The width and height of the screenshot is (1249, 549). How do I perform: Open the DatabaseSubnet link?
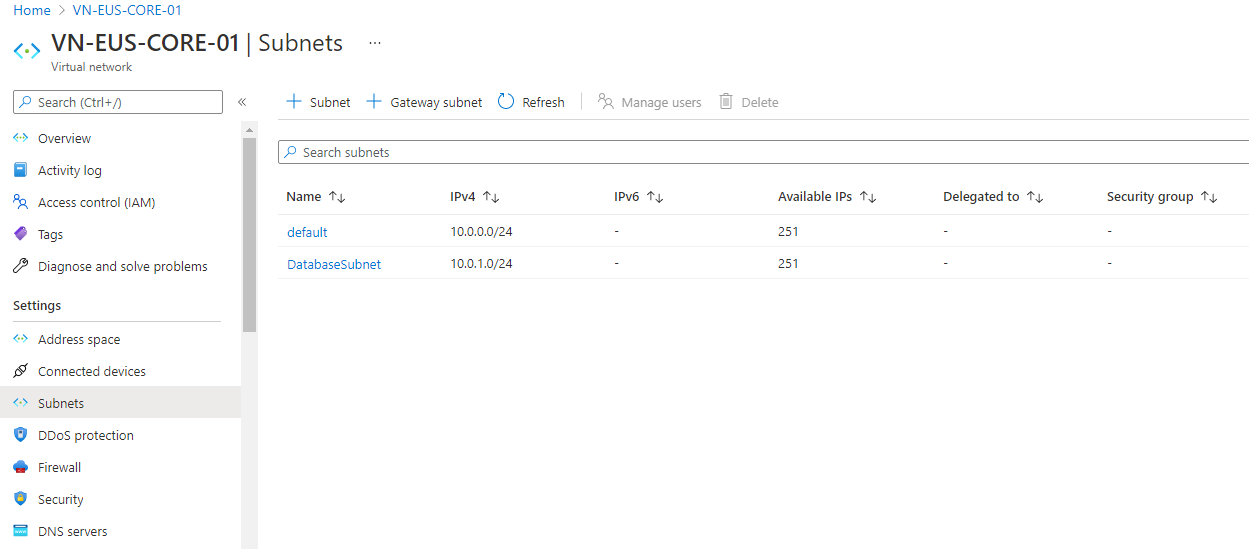pyautogui.click(x=334, y=264)
